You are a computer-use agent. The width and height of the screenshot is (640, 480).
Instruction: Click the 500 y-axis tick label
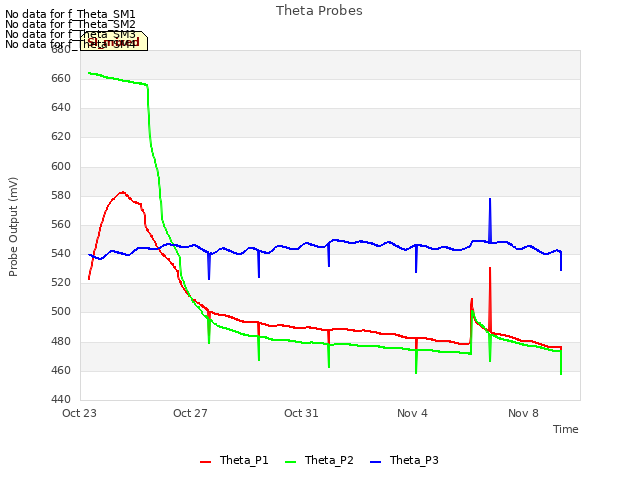coord(61,311)
